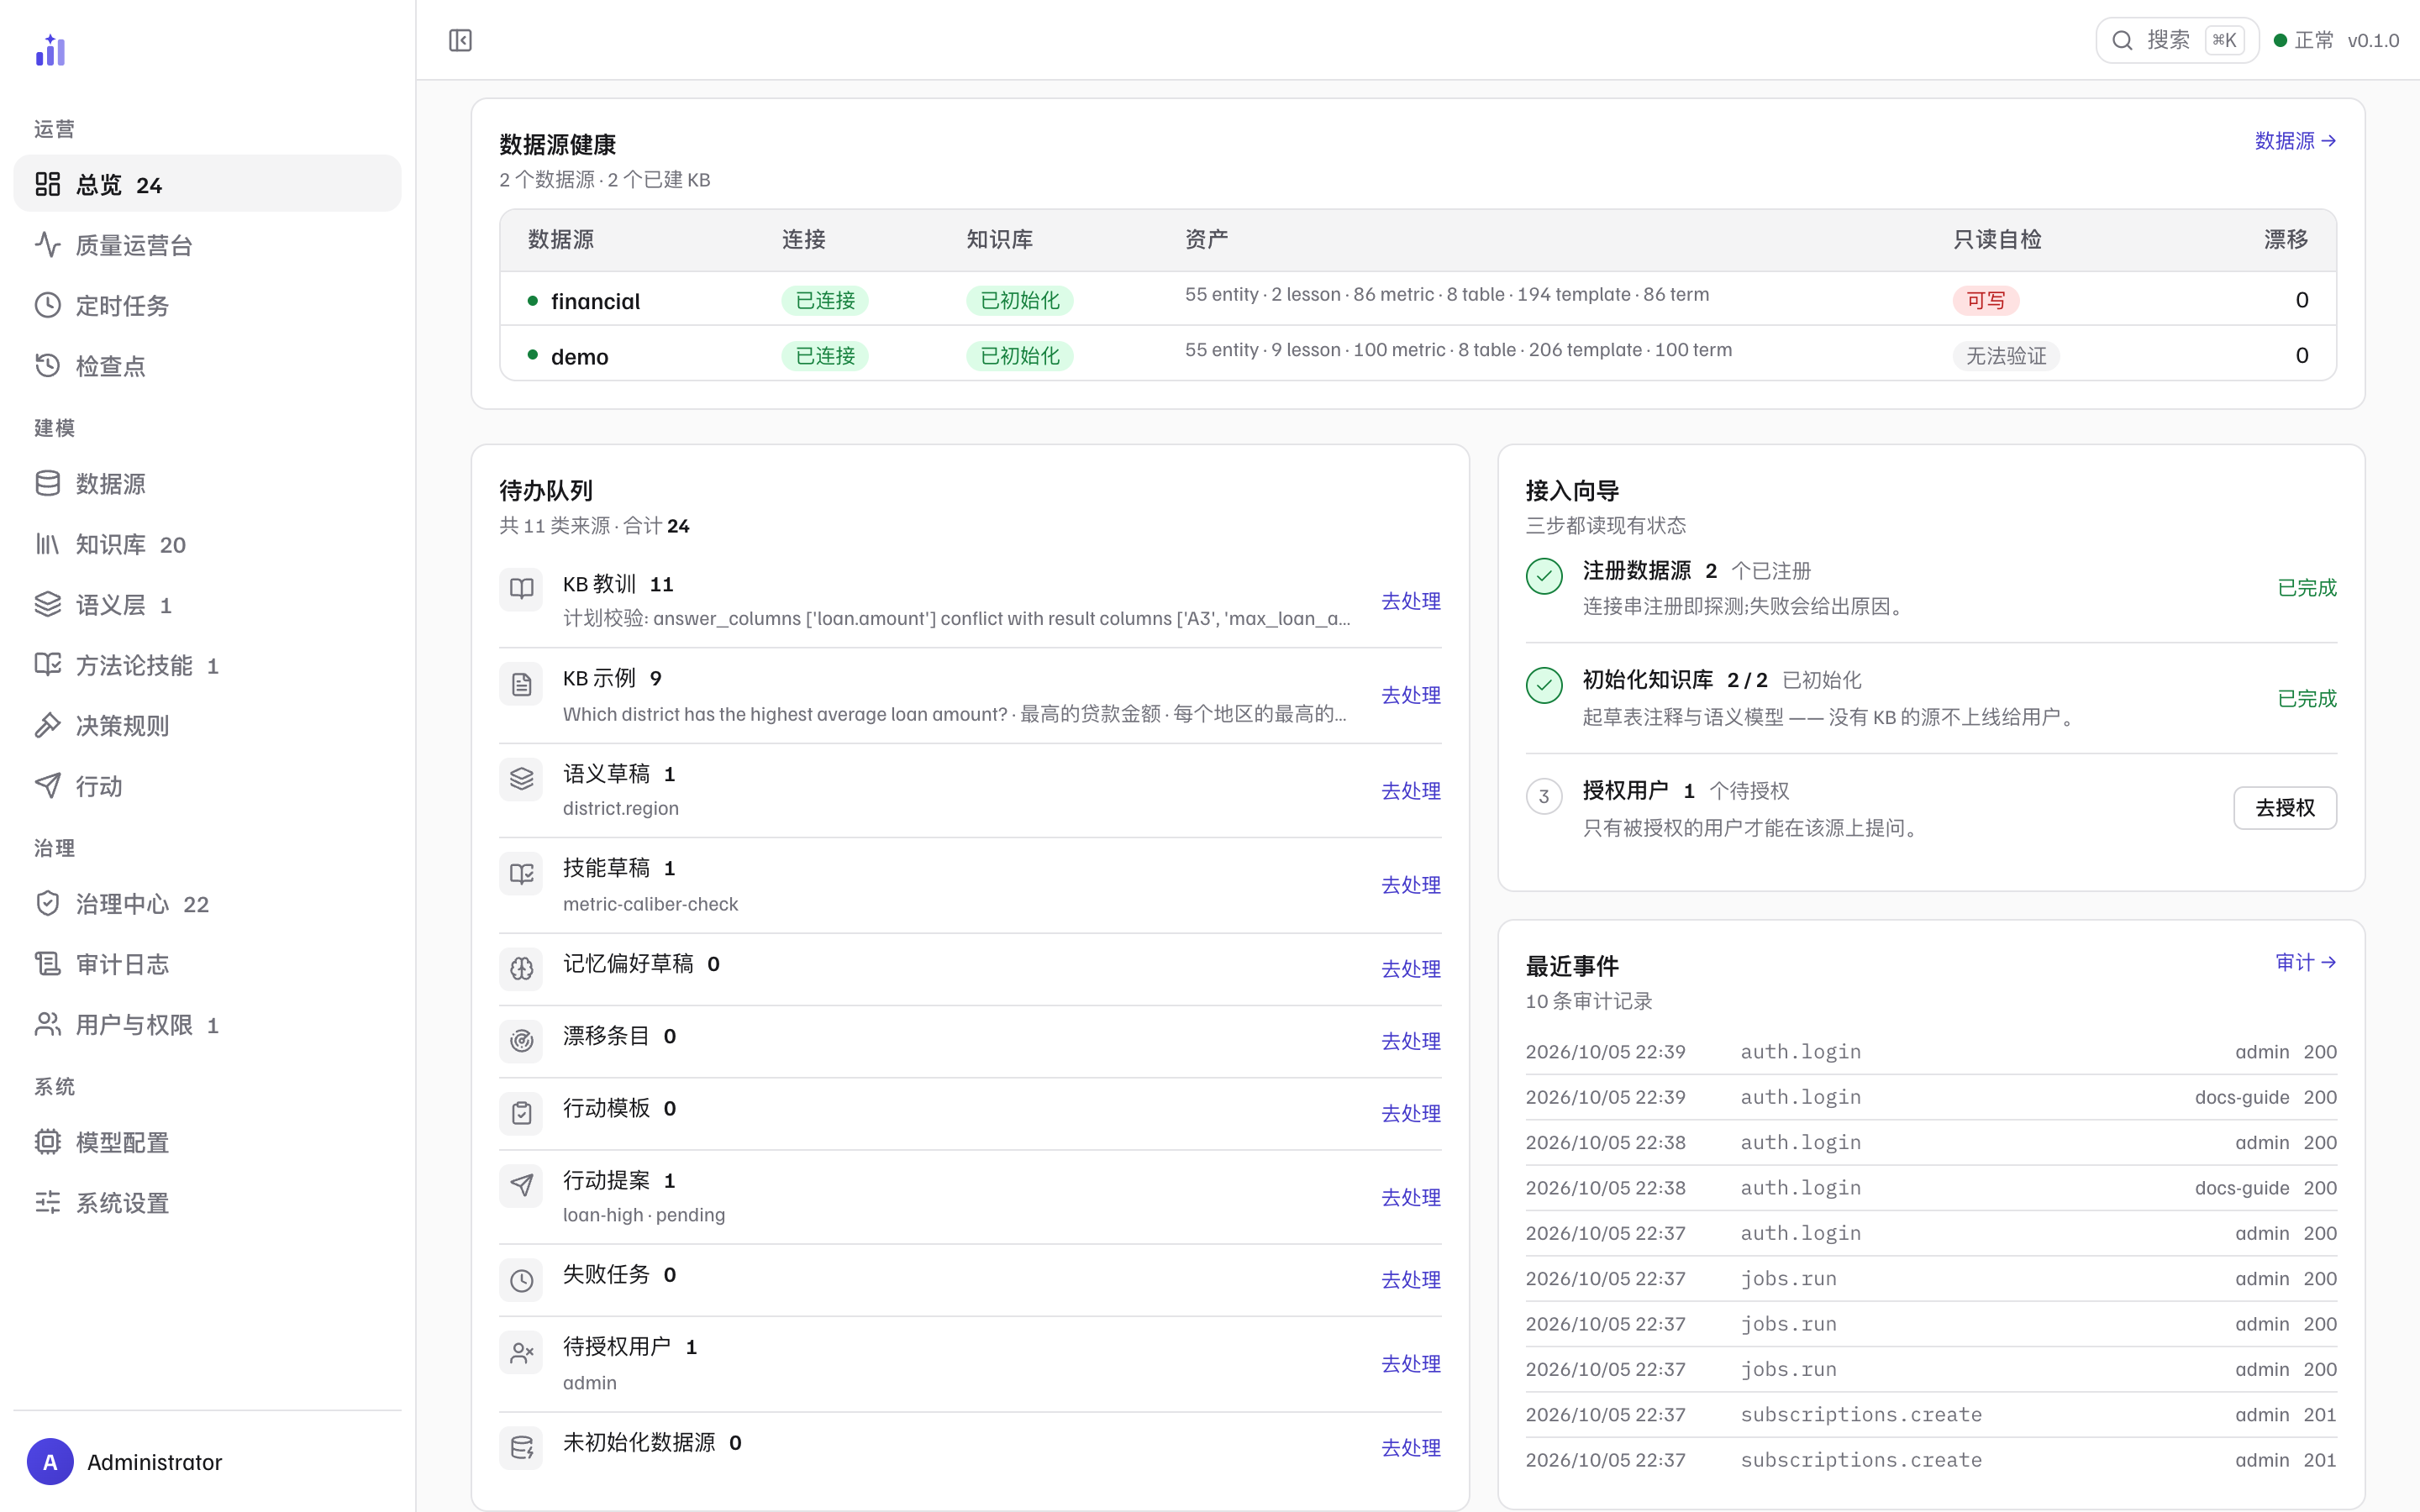
Task: Click the 行动模板 clipboard icon
Action: 521,1112
